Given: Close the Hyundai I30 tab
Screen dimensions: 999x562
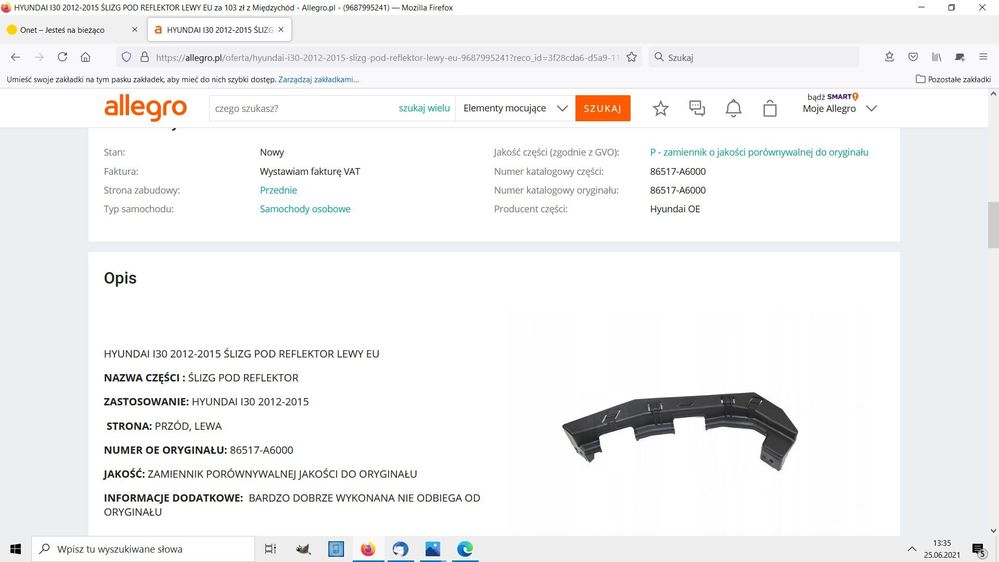Looking at the screenshot, I should 281,30.
